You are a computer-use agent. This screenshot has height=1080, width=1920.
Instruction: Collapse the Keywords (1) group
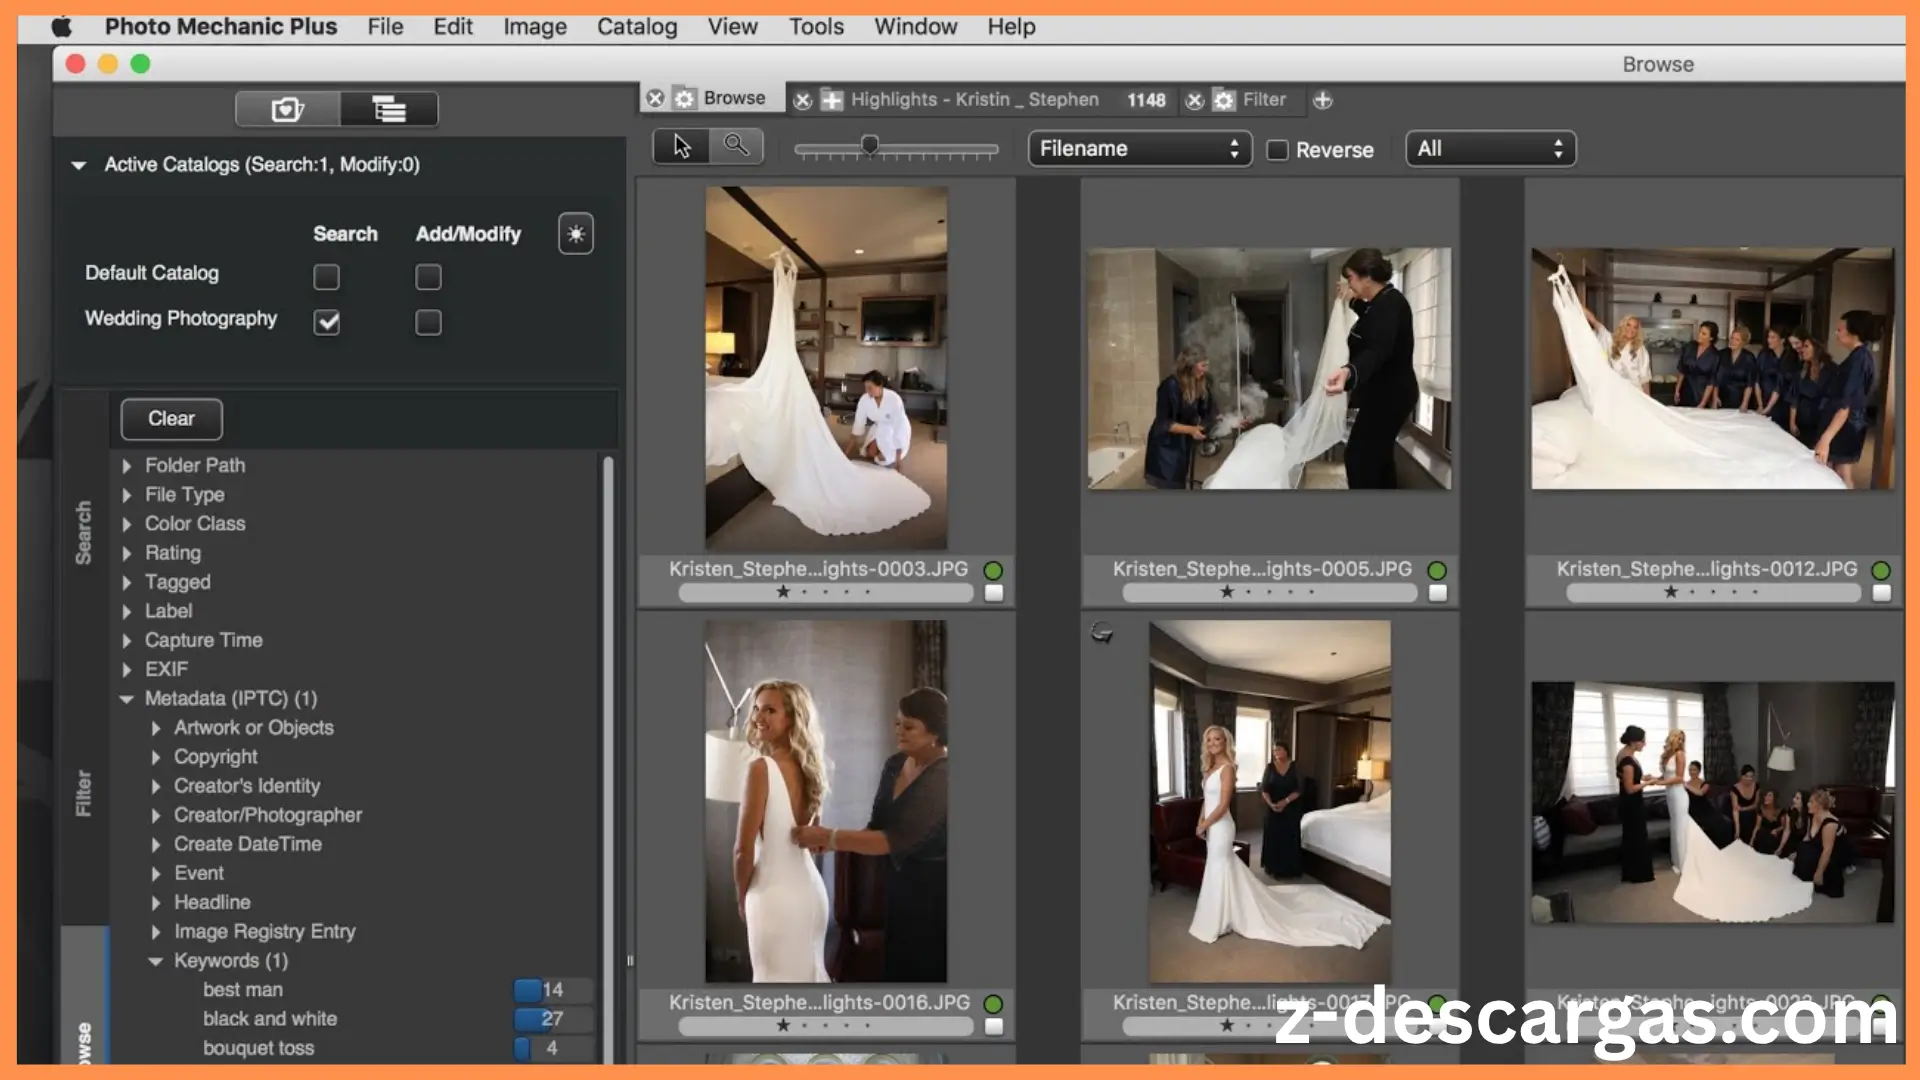click(156, 961)
